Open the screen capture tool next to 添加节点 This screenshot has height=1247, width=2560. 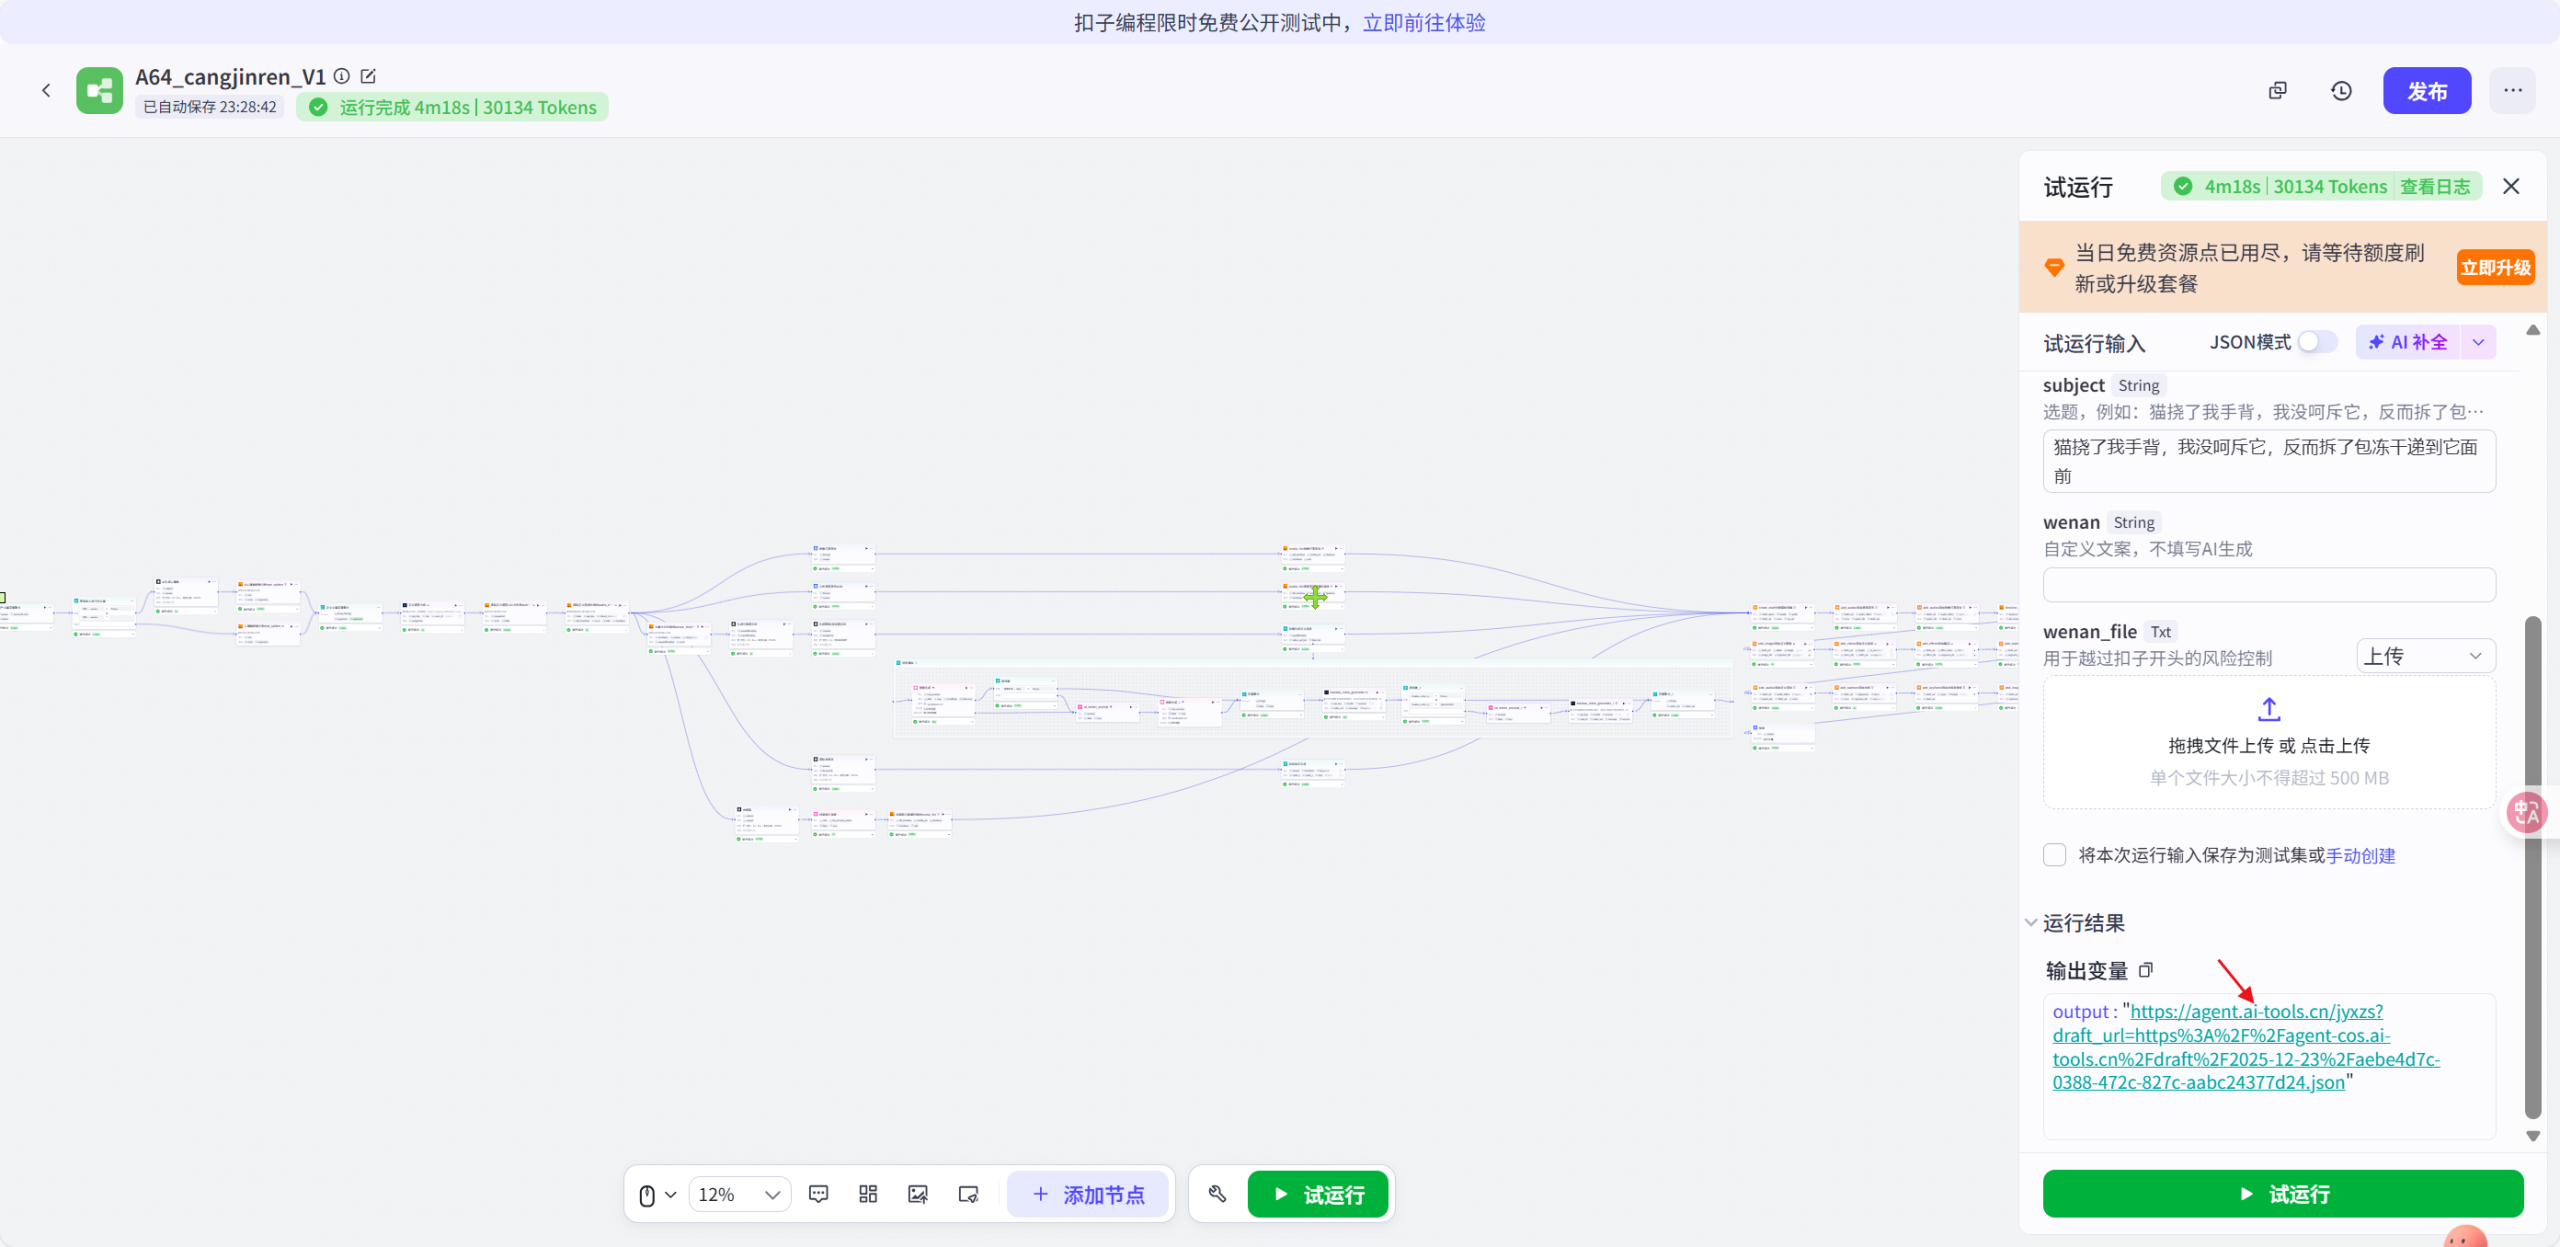click(x=966, y=1193)
